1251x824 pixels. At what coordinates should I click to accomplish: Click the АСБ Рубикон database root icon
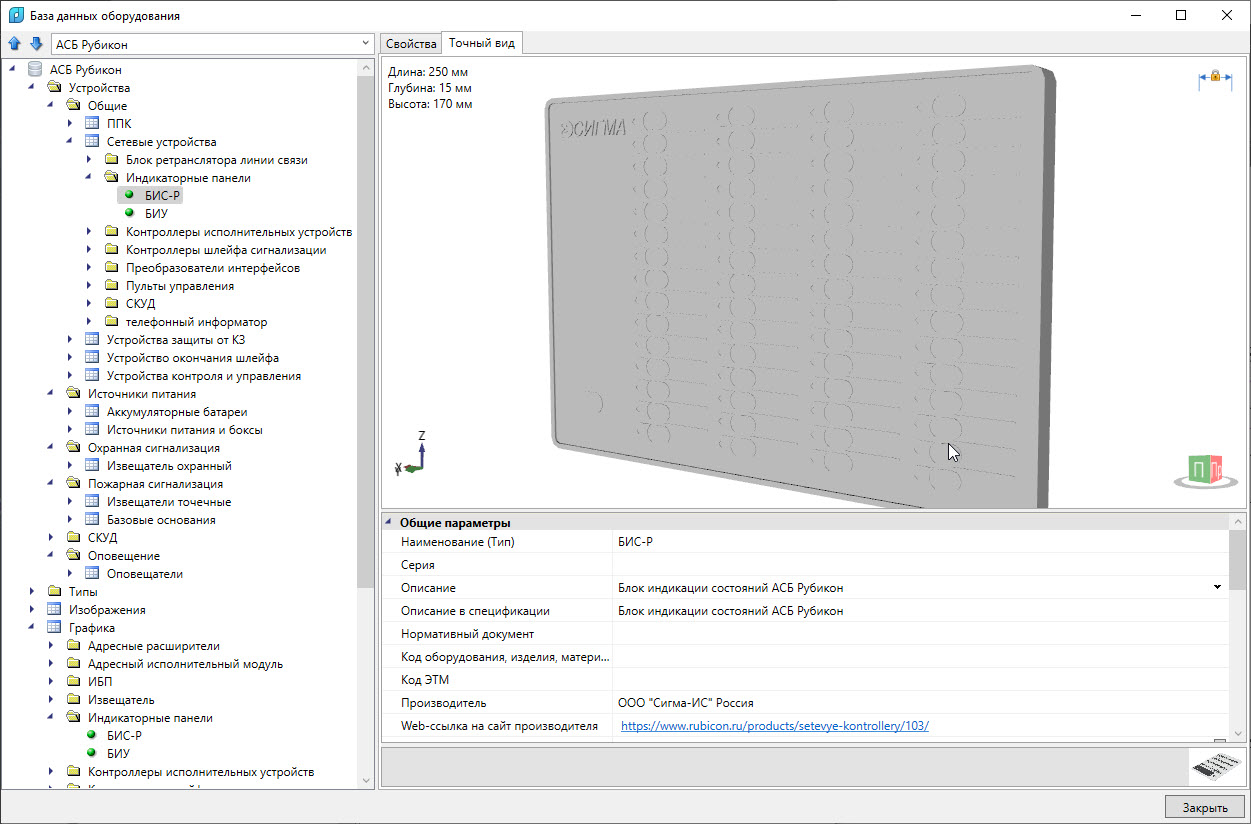pyautogui.click(x=35, y=70)
